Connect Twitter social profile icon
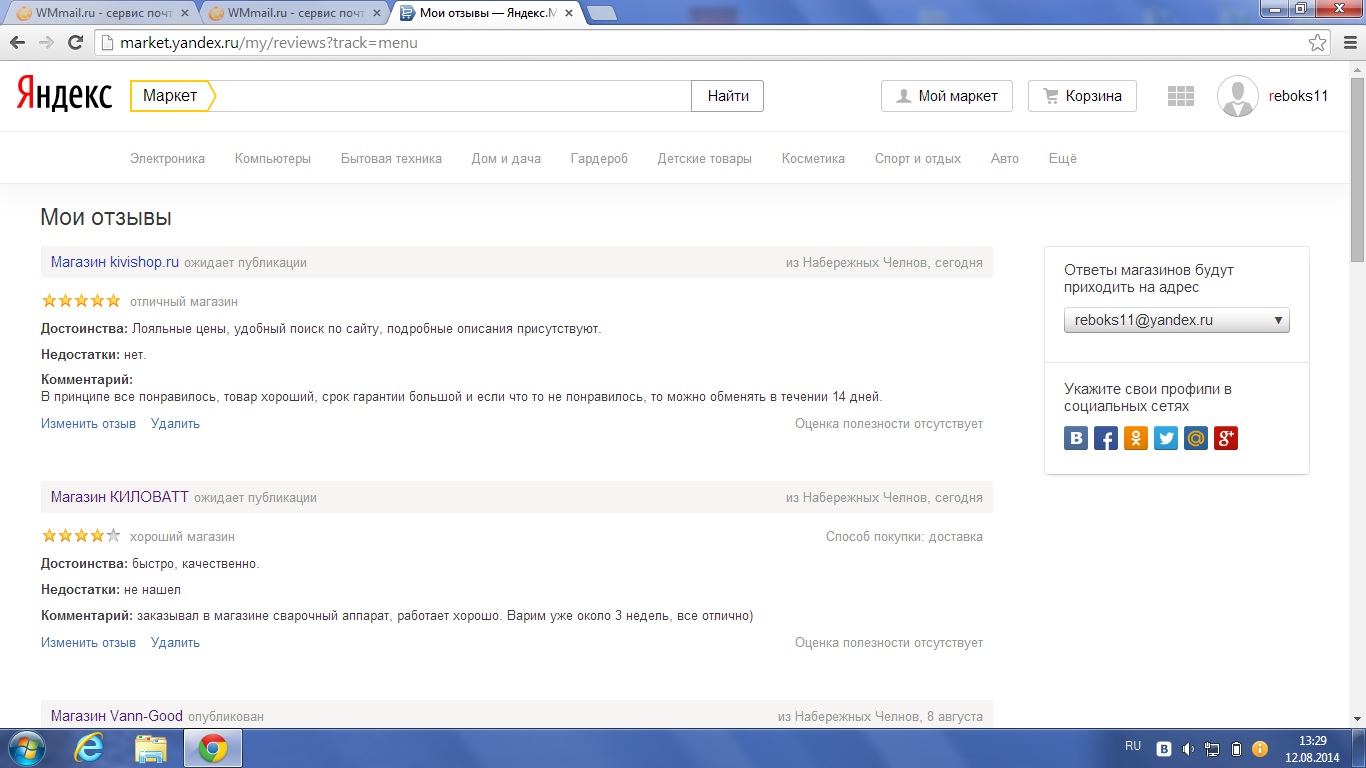The image size is (1366, 768). (x=1166, y=438)
